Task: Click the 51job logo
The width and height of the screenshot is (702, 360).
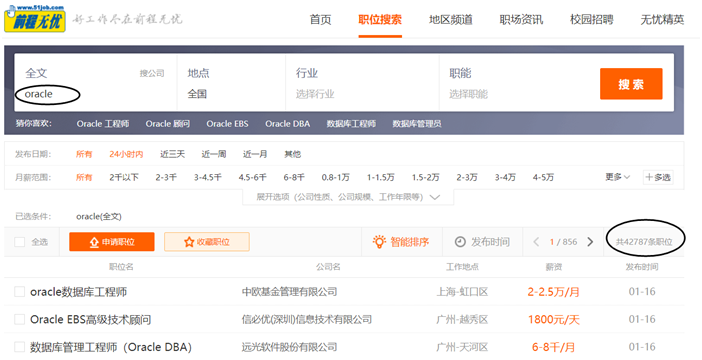Action: click(35, 18)
